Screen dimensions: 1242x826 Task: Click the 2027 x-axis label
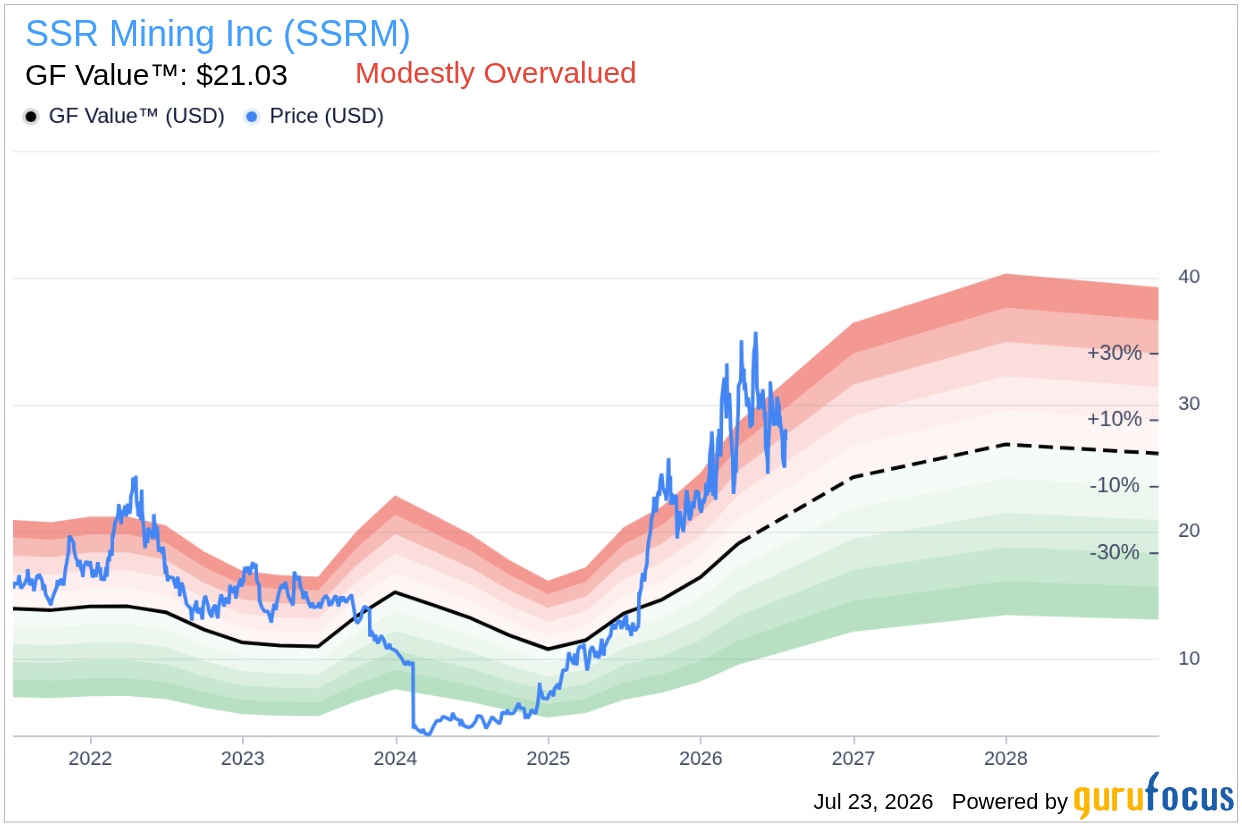(854, 757)
